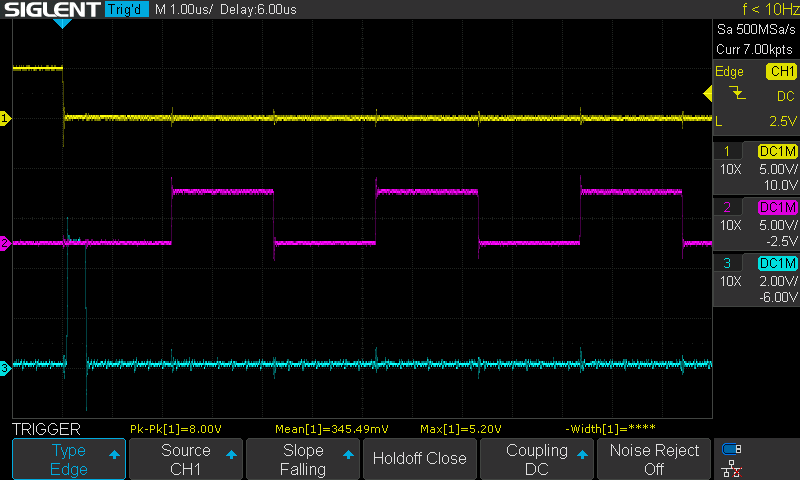Select the channel 2 number box
The width and height of the screenshot is (800, 480).
[x=727, y=207]
